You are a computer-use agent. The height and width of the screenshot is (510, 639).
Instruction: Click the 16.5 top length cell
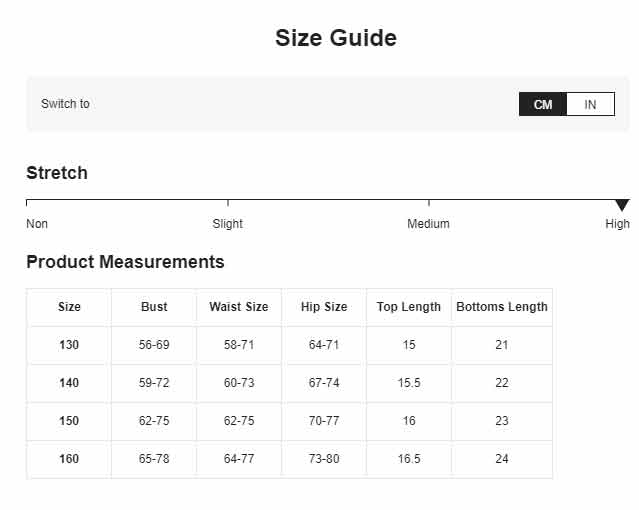coord(409,459)
